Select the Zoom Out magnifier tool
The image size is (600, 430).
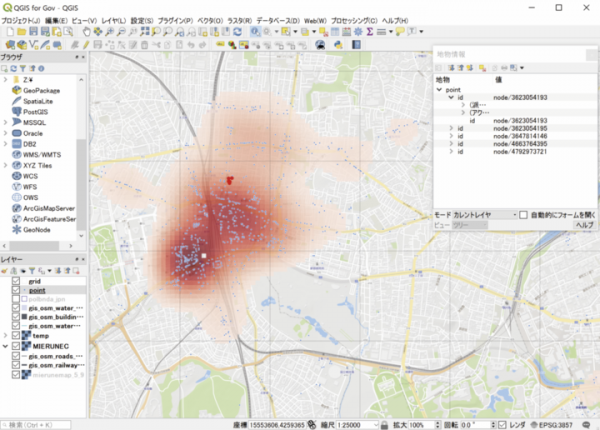coord(121,32)
